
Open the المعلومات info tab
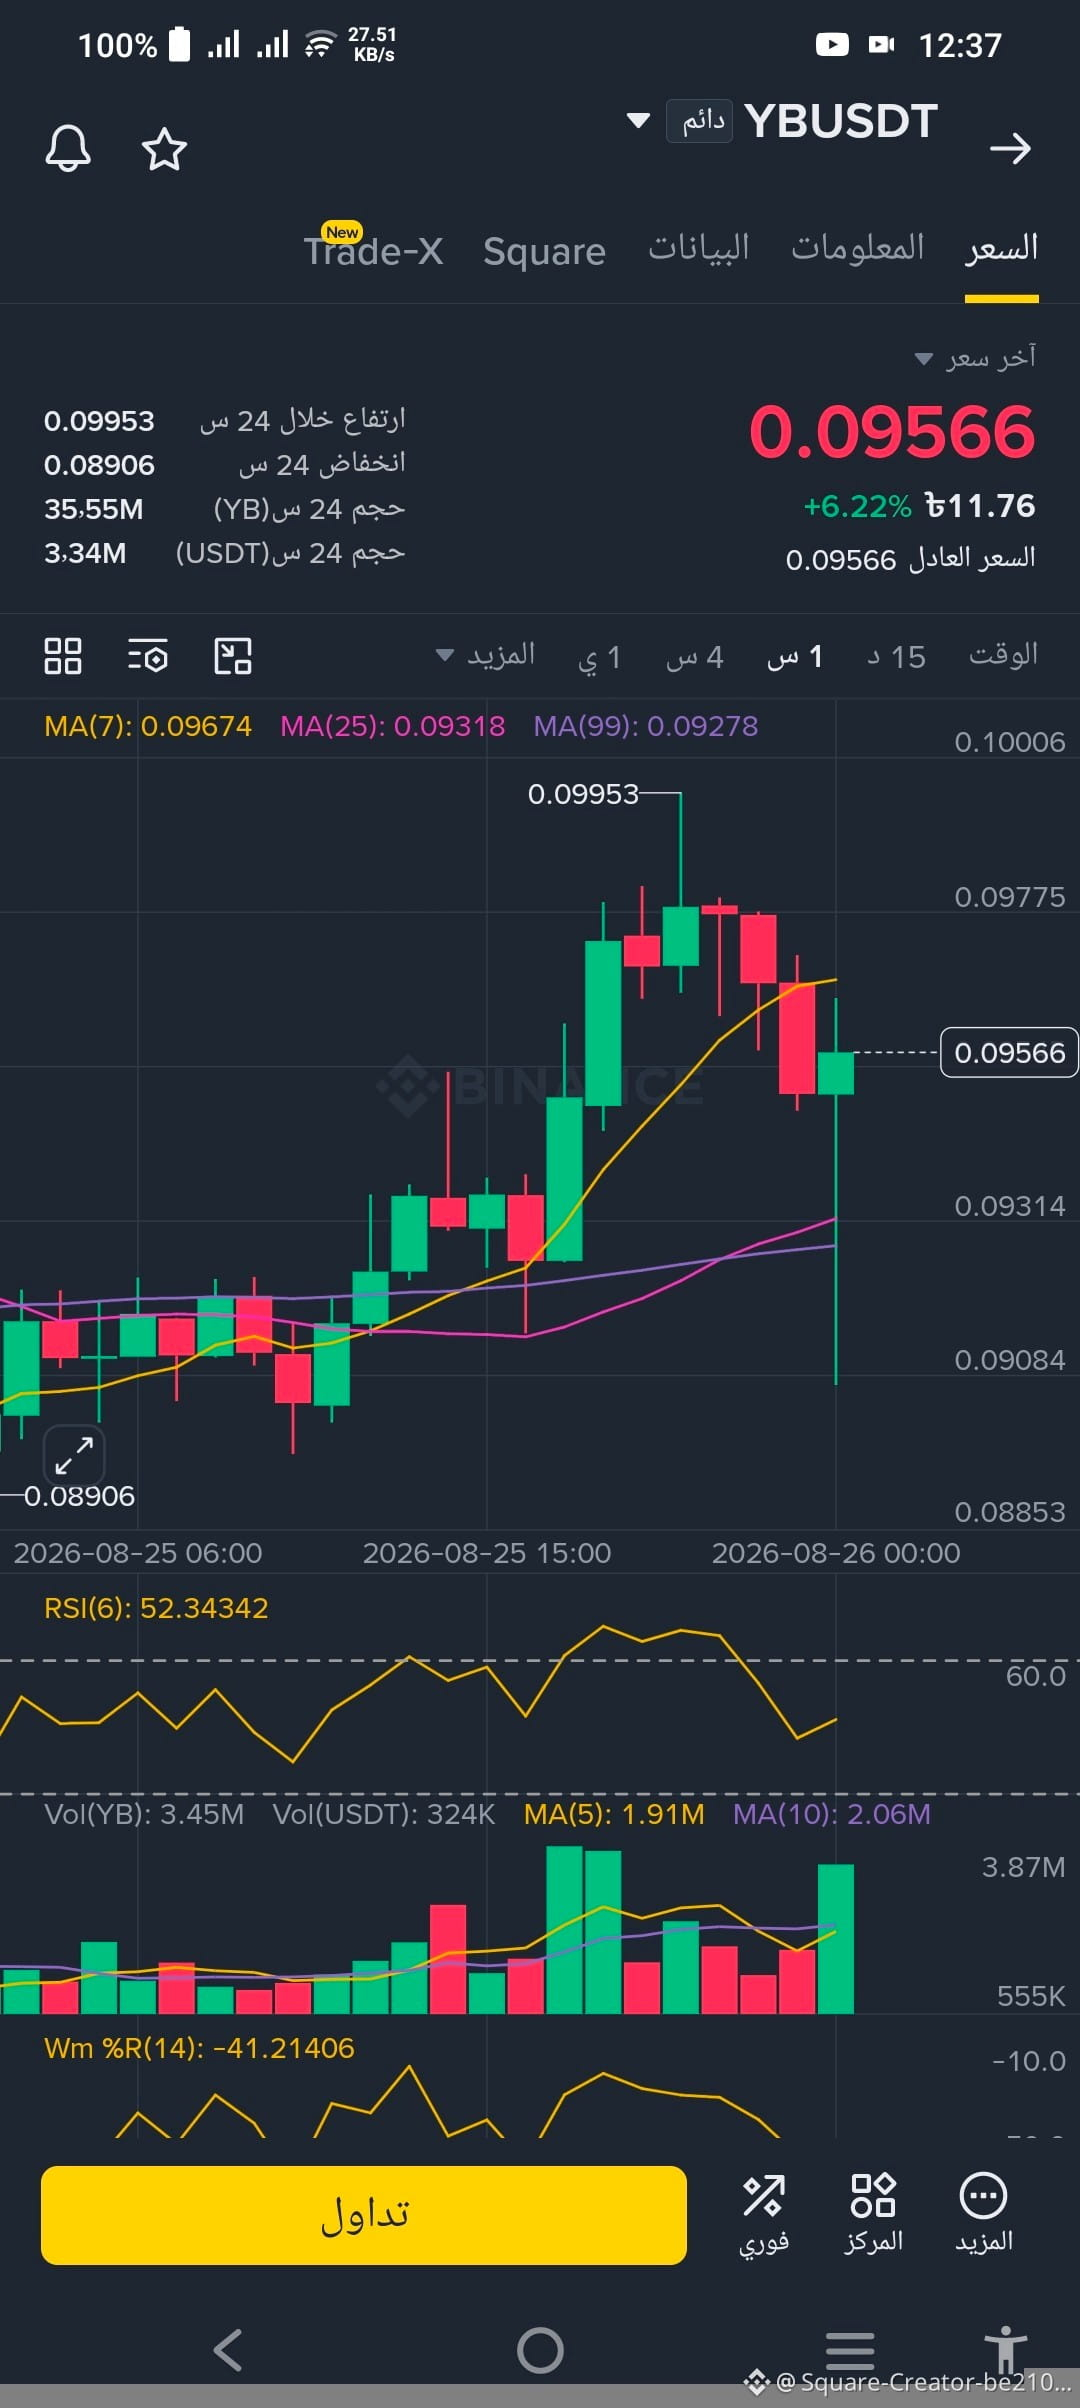858,247
